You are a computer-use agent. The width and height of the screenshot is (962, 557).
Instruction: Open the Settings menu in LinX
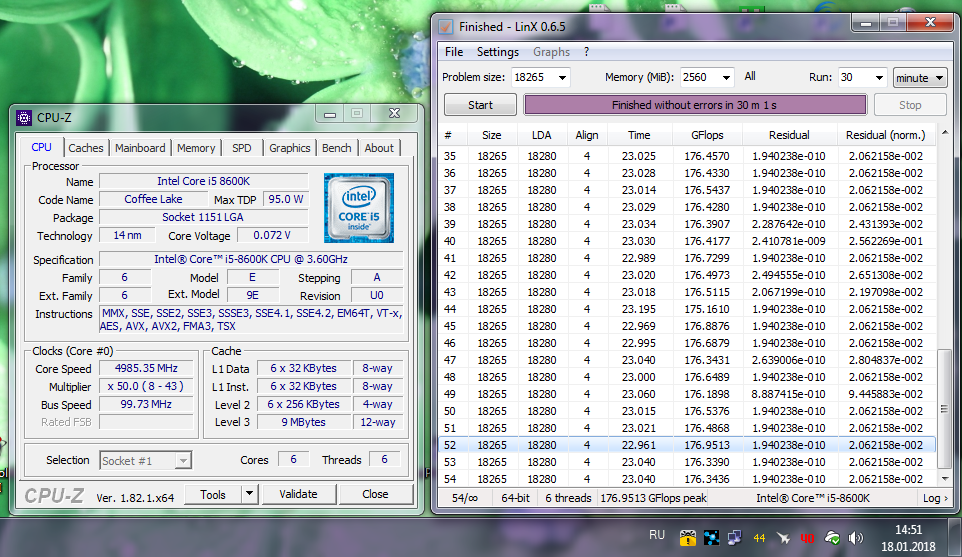pyautogui.click(x=498, y=52)
